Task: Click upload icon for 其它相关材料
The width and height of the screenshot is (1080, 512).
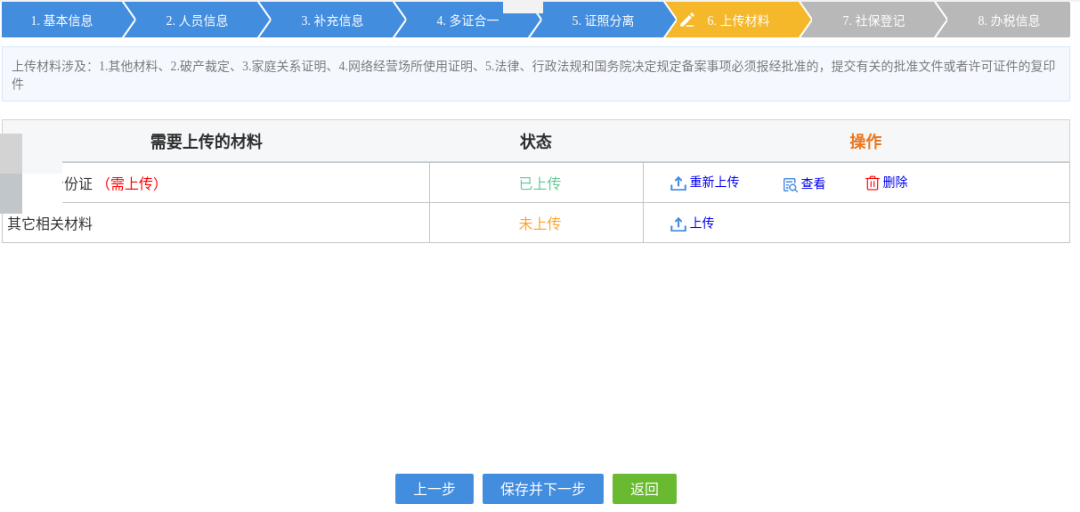Action: click(678, 224)
